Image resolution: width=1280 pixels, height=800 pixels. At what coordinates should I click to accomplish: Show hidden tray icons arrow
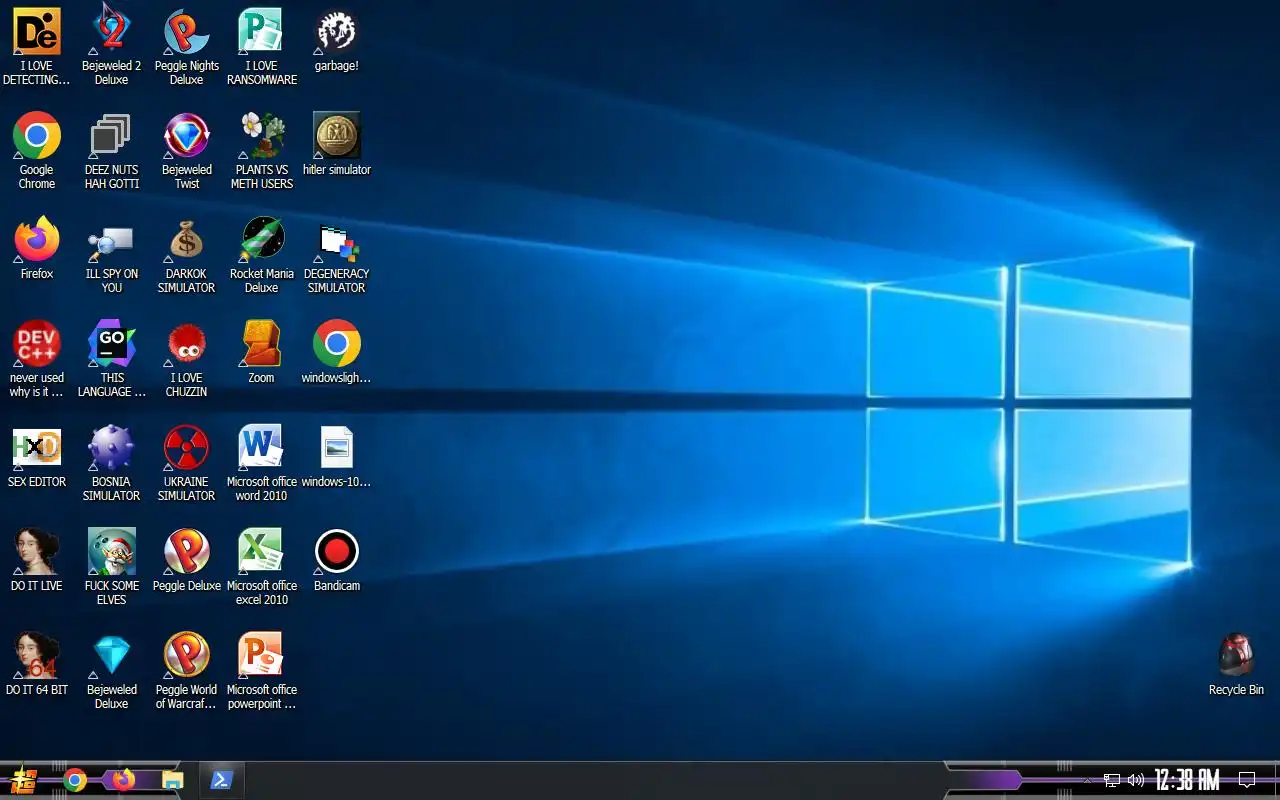pyautogui.click(x=1088, y=780)
